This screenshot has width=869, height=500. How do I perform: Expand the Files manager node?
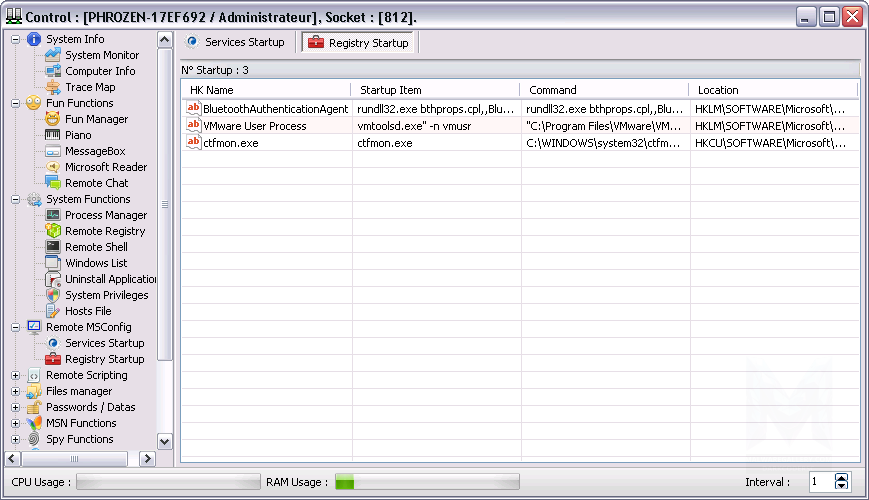(15, 391)
